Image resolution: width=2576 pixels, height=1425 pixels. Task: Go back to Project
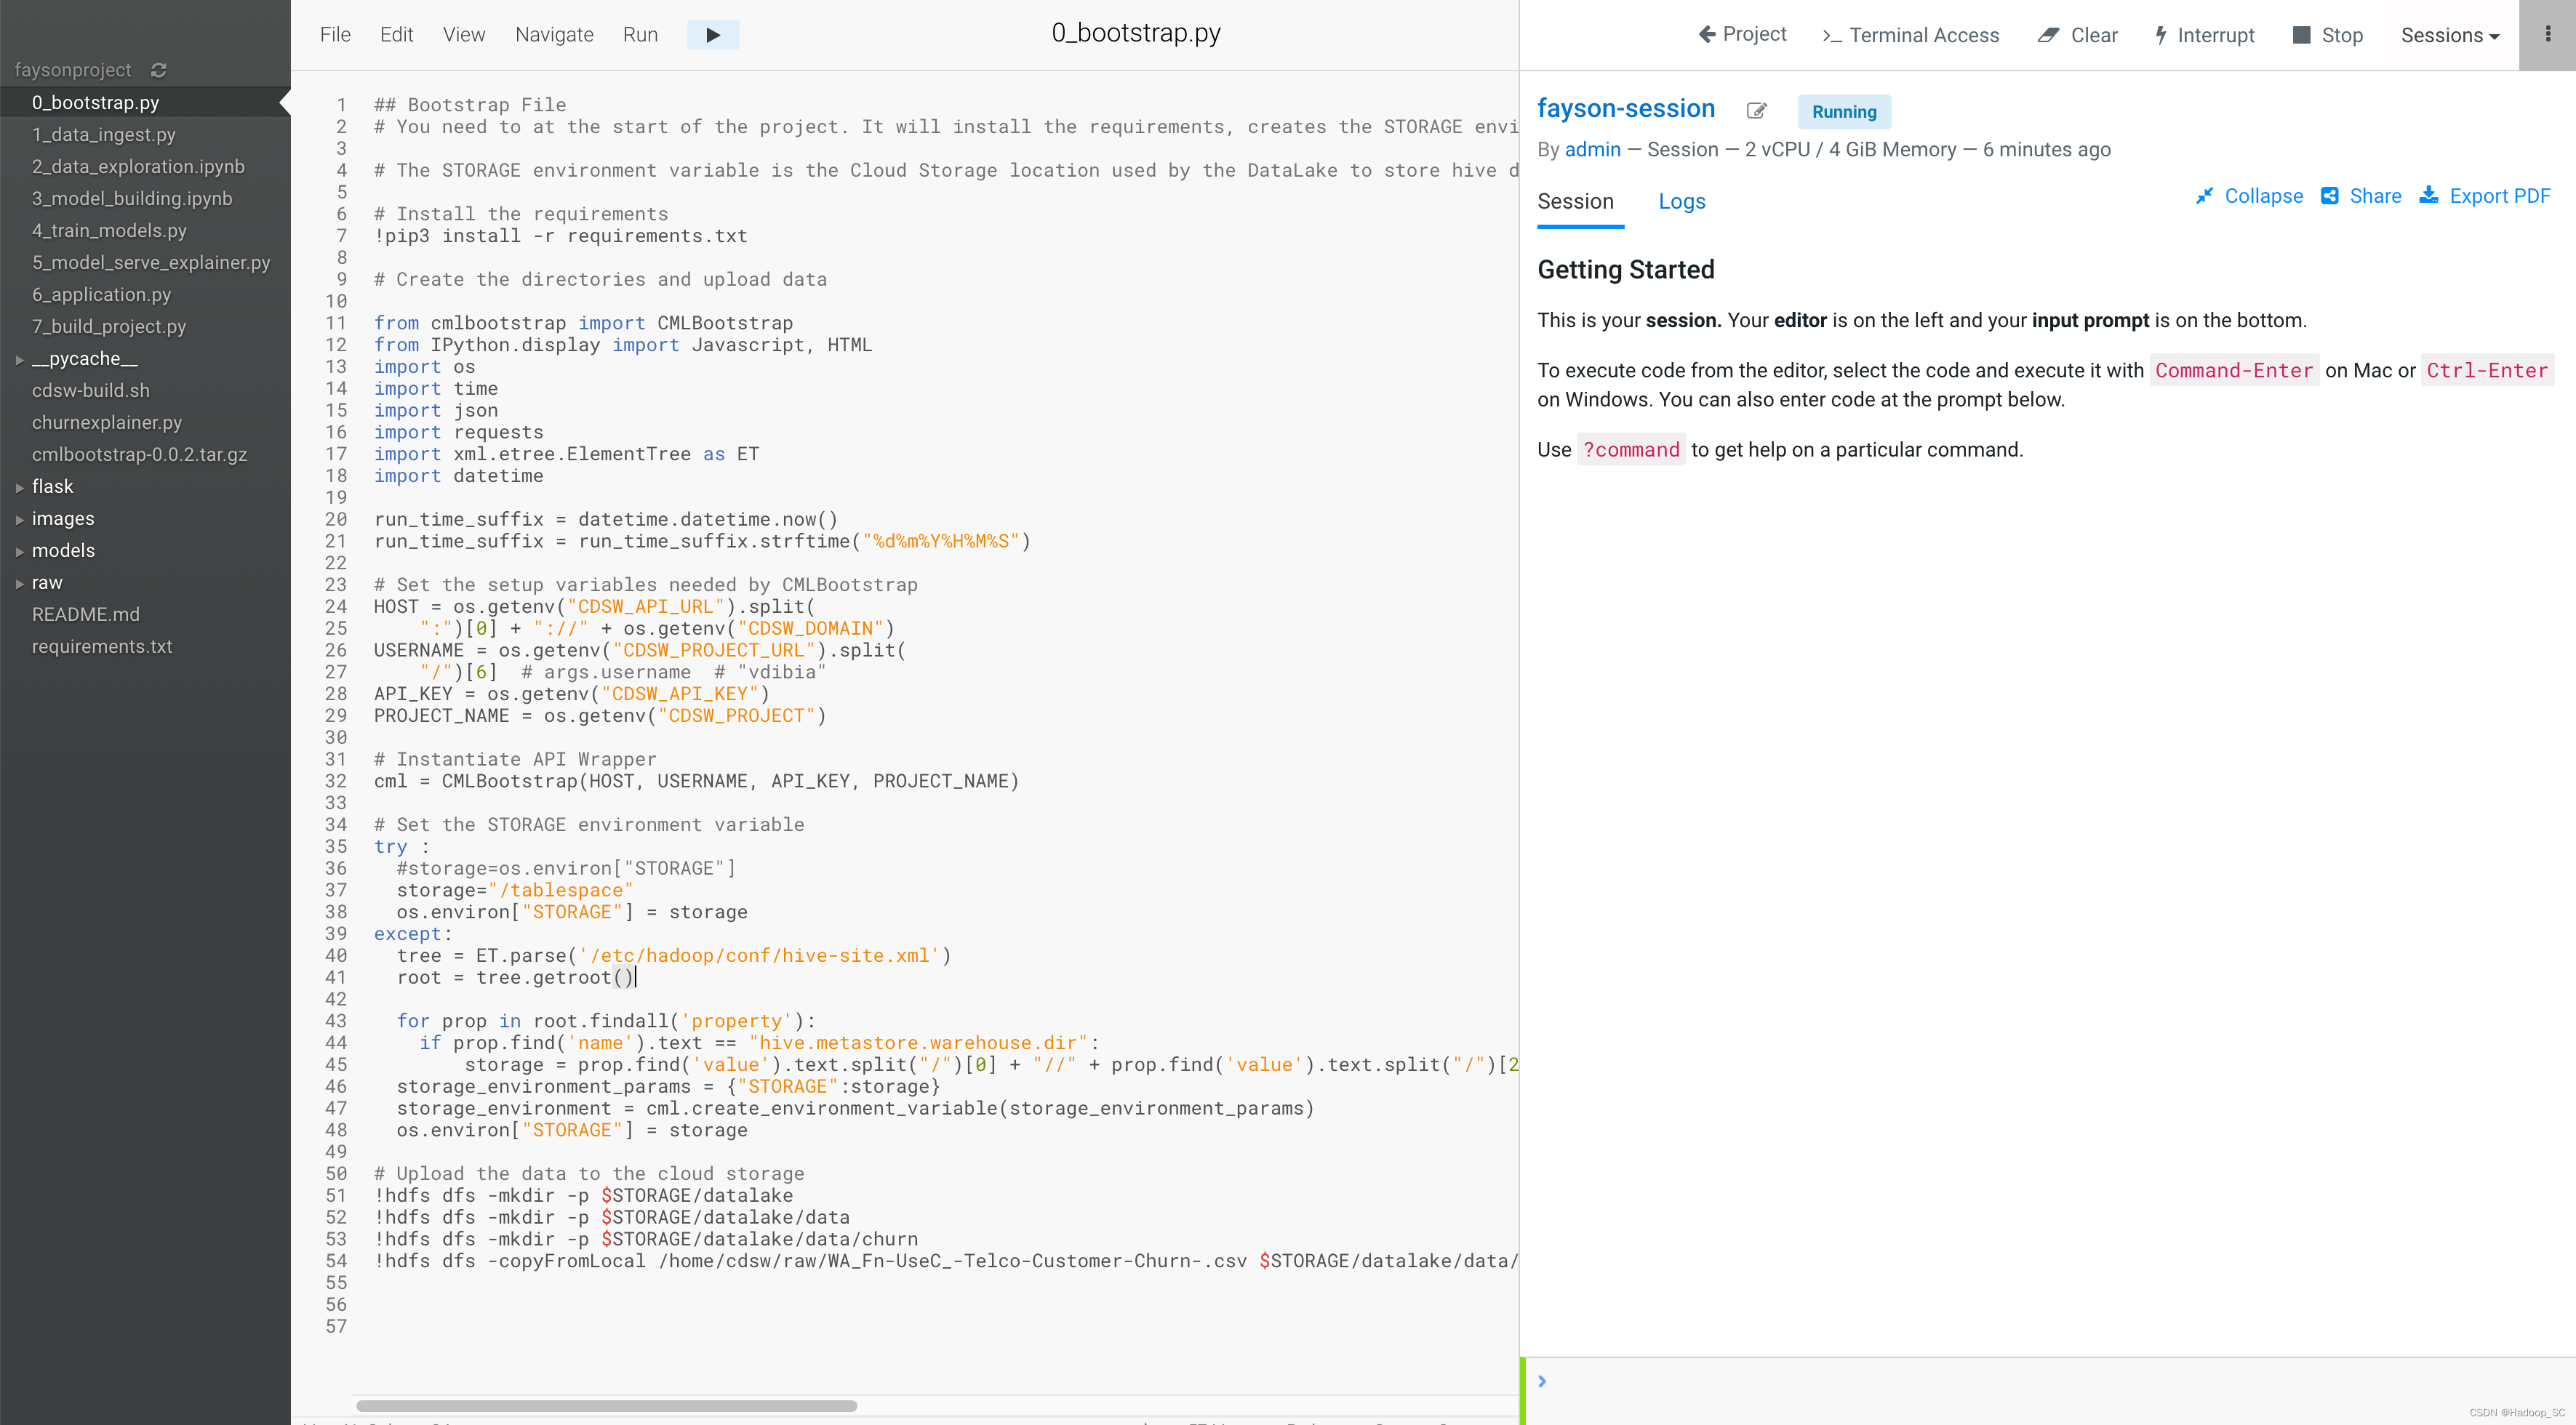pos(1742,35)
